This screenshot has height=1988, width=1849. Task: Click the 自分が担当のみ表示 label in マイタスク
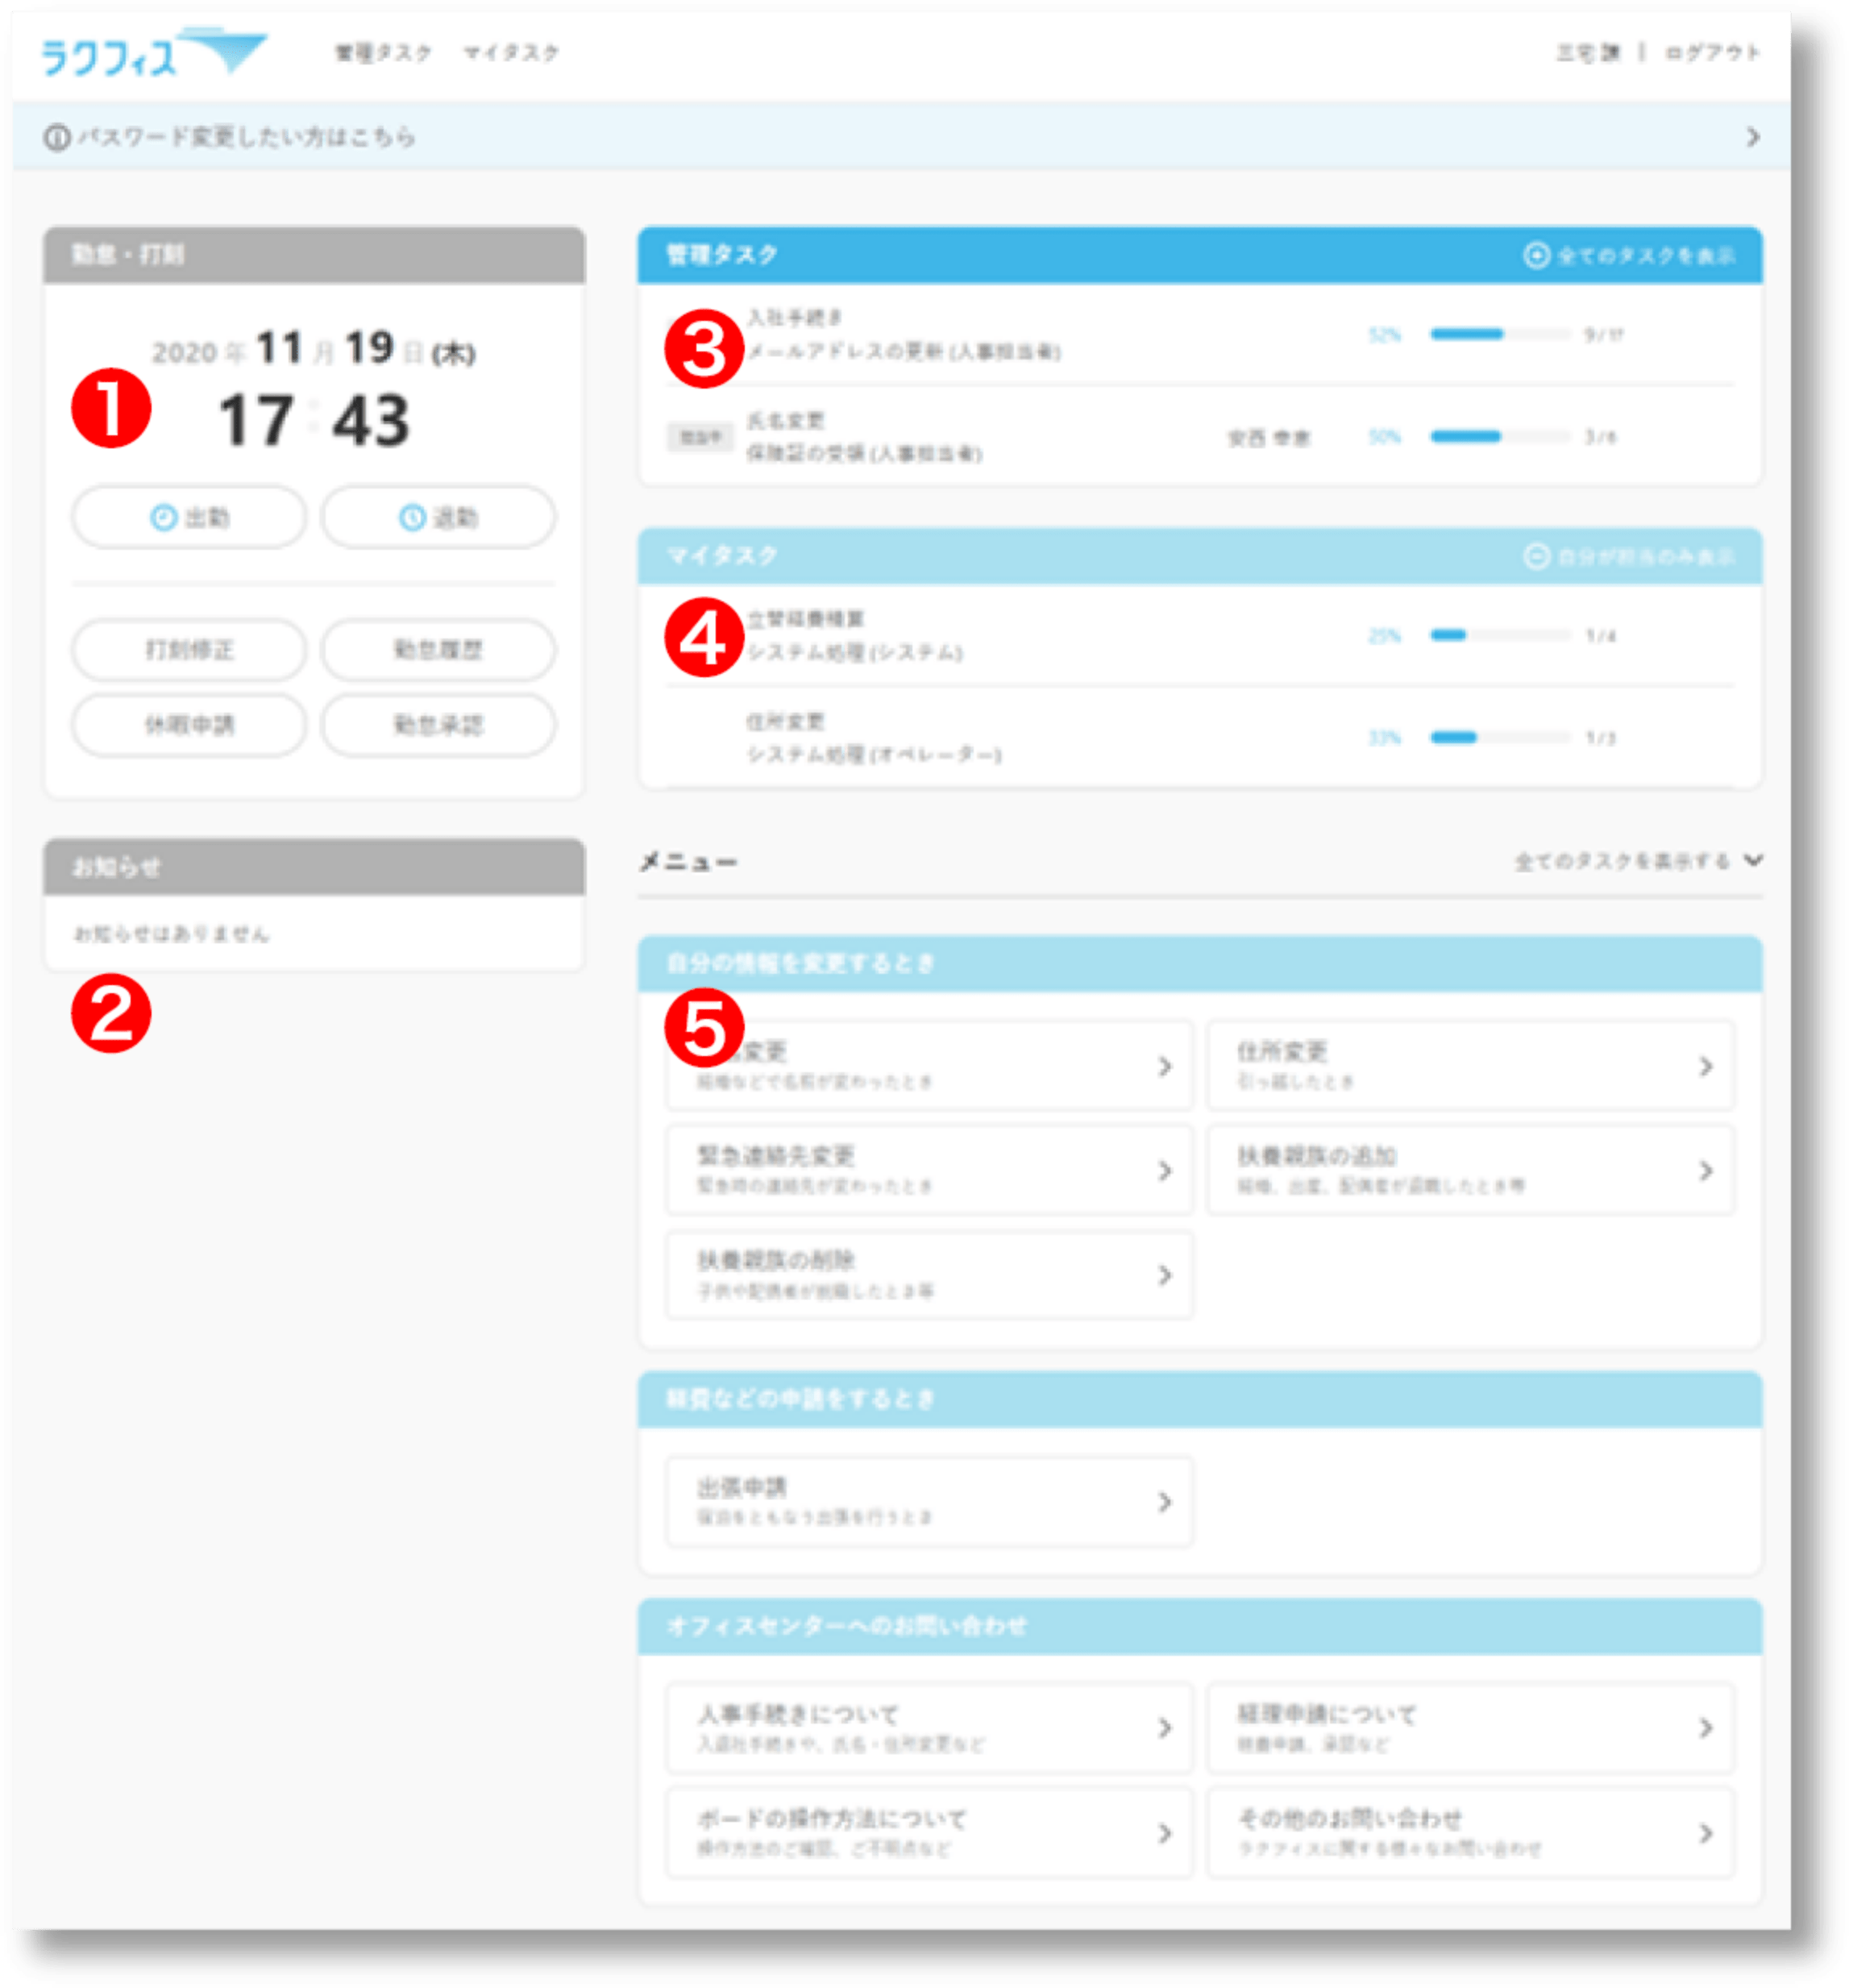point(1645,557)
